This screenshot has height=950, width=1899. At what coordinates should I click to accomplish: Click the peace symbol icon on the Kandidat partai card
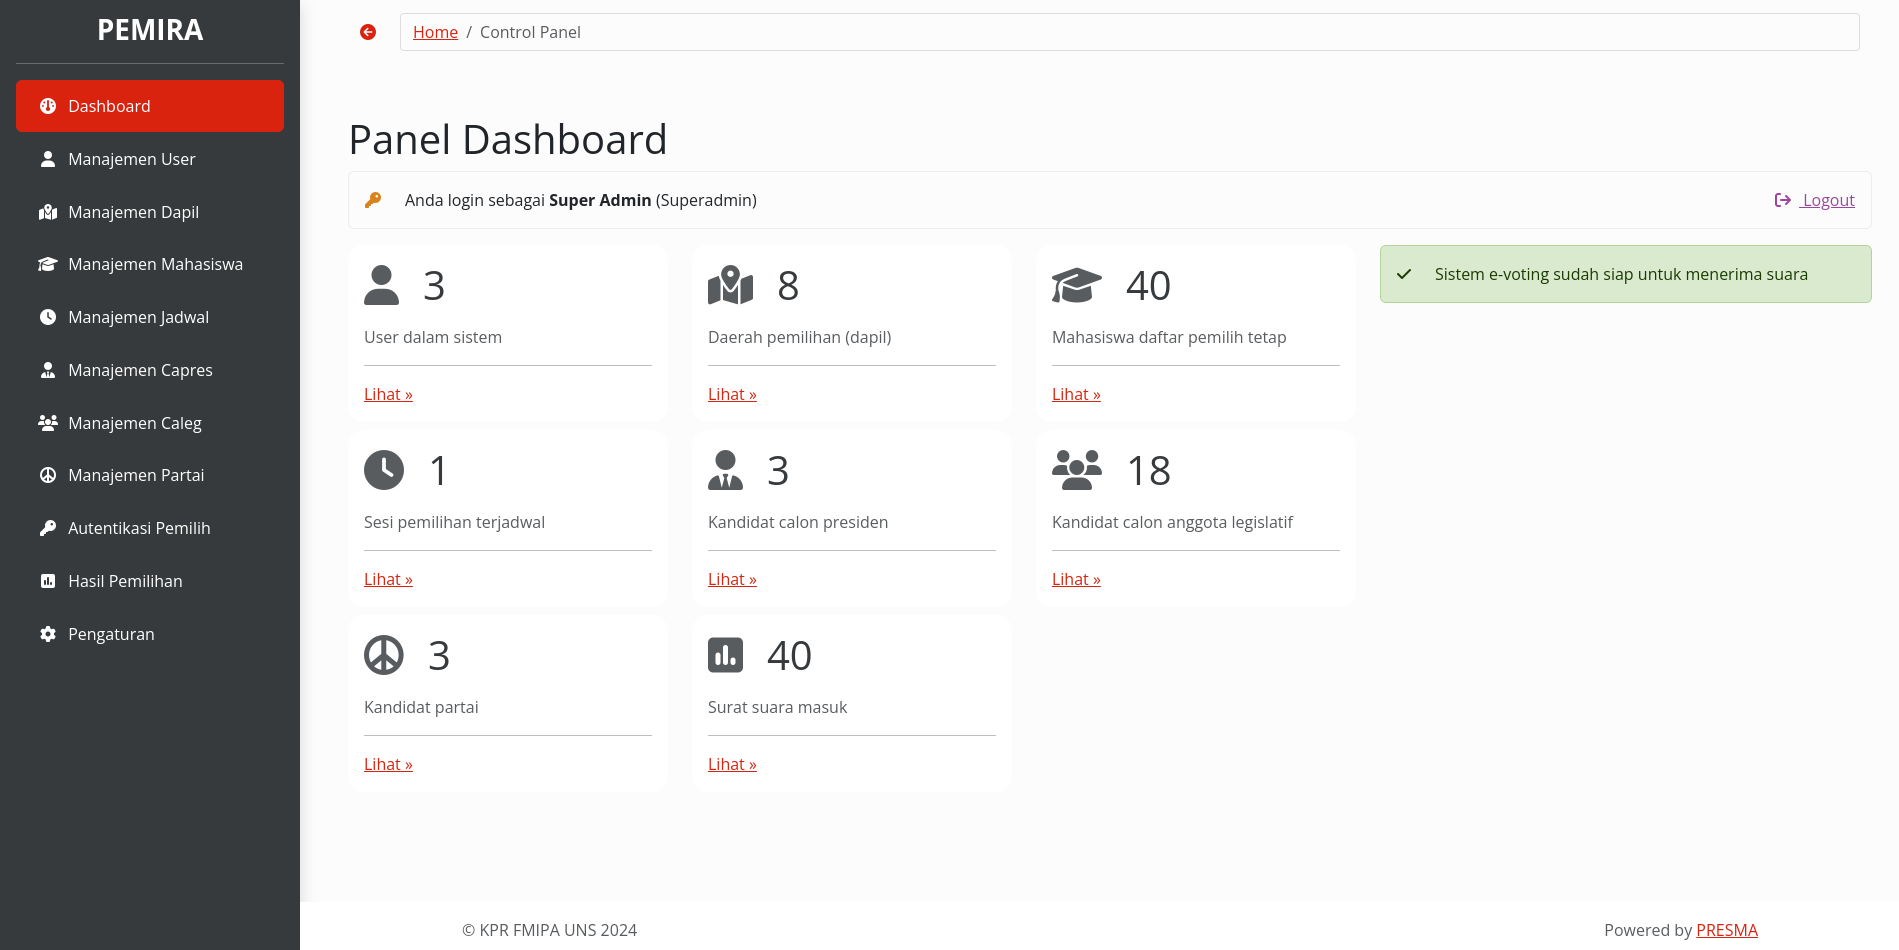tap(384, 655)
